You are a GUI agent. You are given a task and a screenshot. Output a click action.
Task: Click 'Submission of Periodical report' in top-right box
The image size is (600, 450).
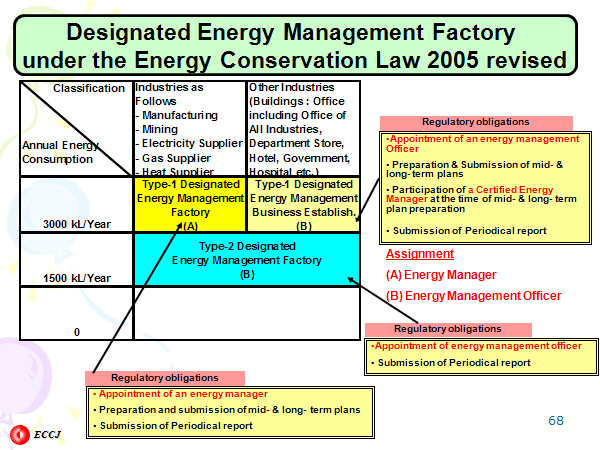pyautogui.click(x=466, y=231)
